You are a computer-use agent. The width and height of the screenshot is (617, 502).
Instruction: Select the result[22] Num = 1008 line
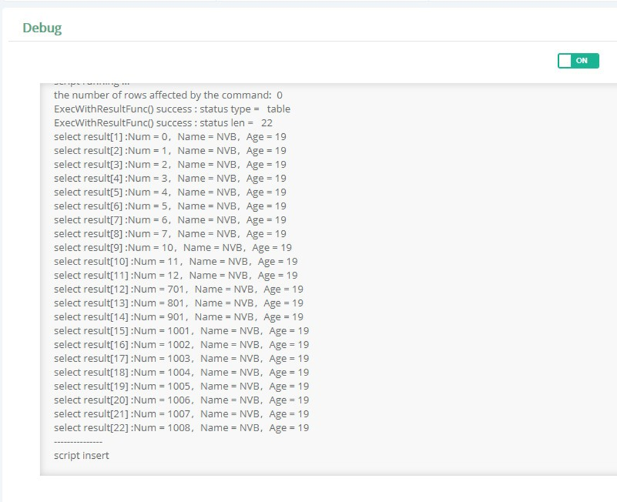click(x=181, y=428)
